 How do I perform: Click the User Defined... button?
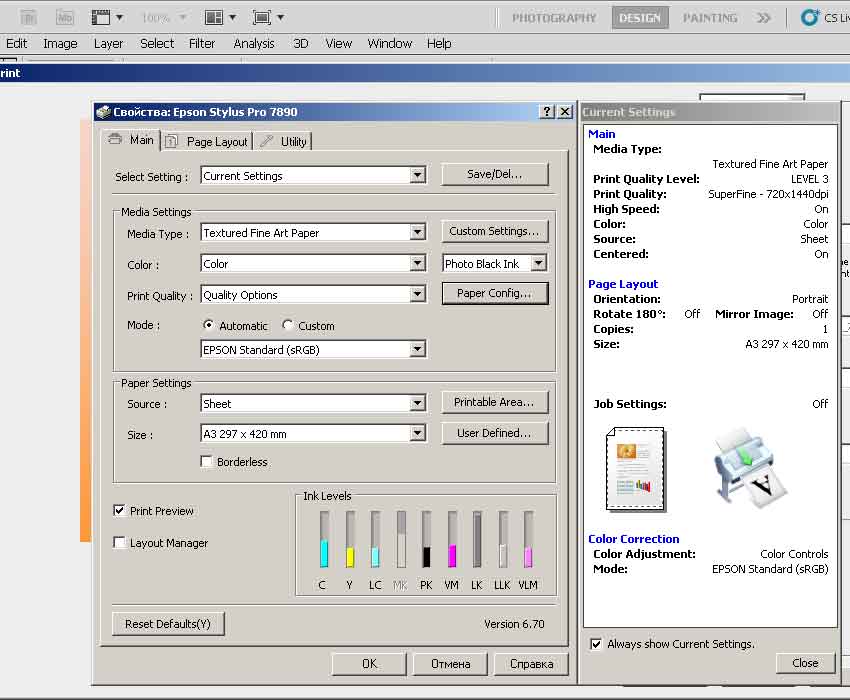coord(494,433)
